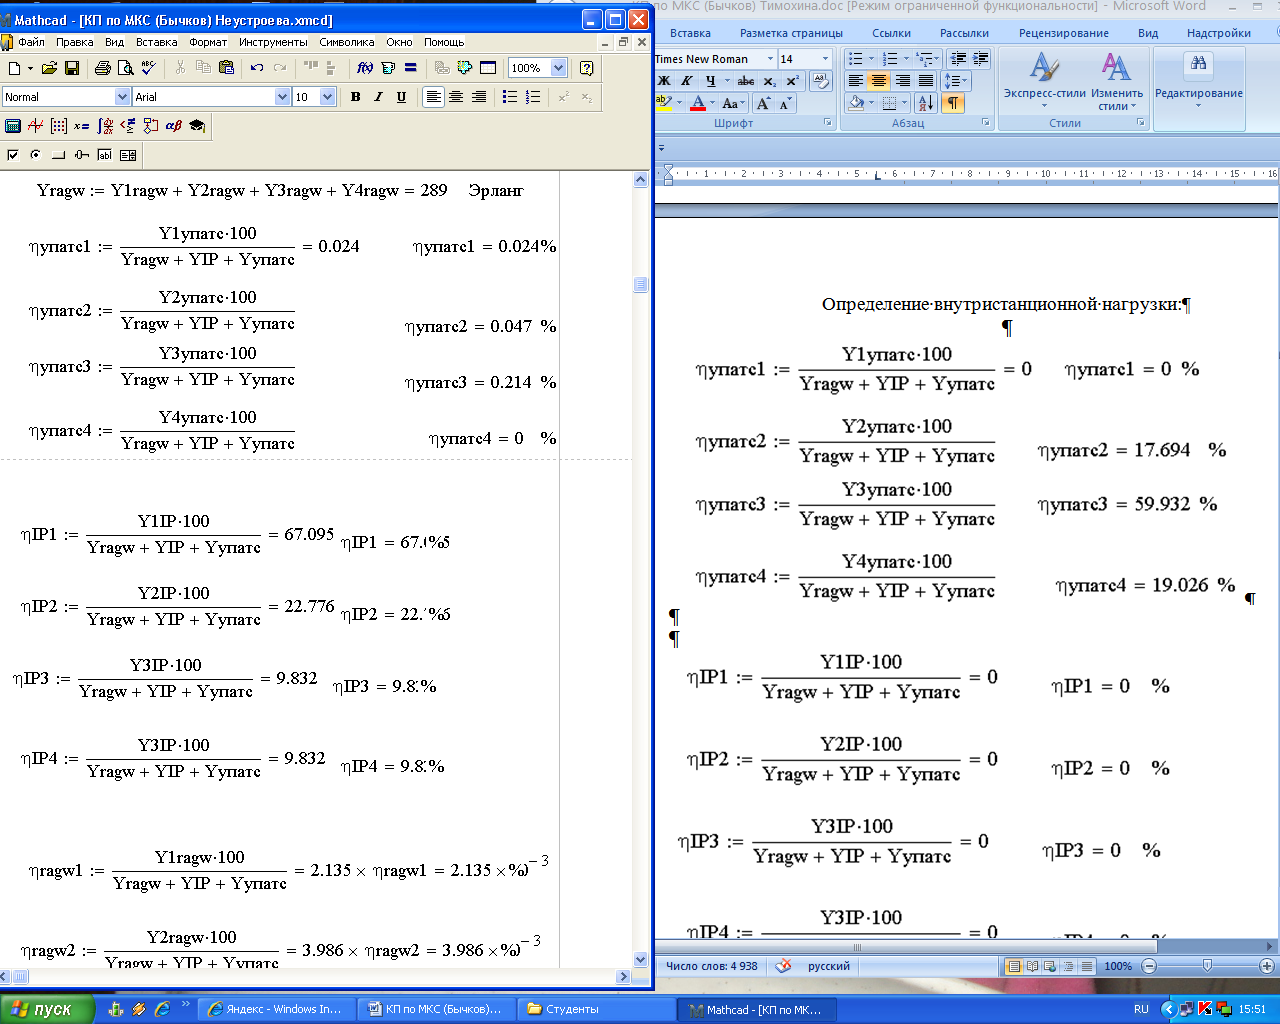Open the Programming palette in Mathcad

coord(151,126)
